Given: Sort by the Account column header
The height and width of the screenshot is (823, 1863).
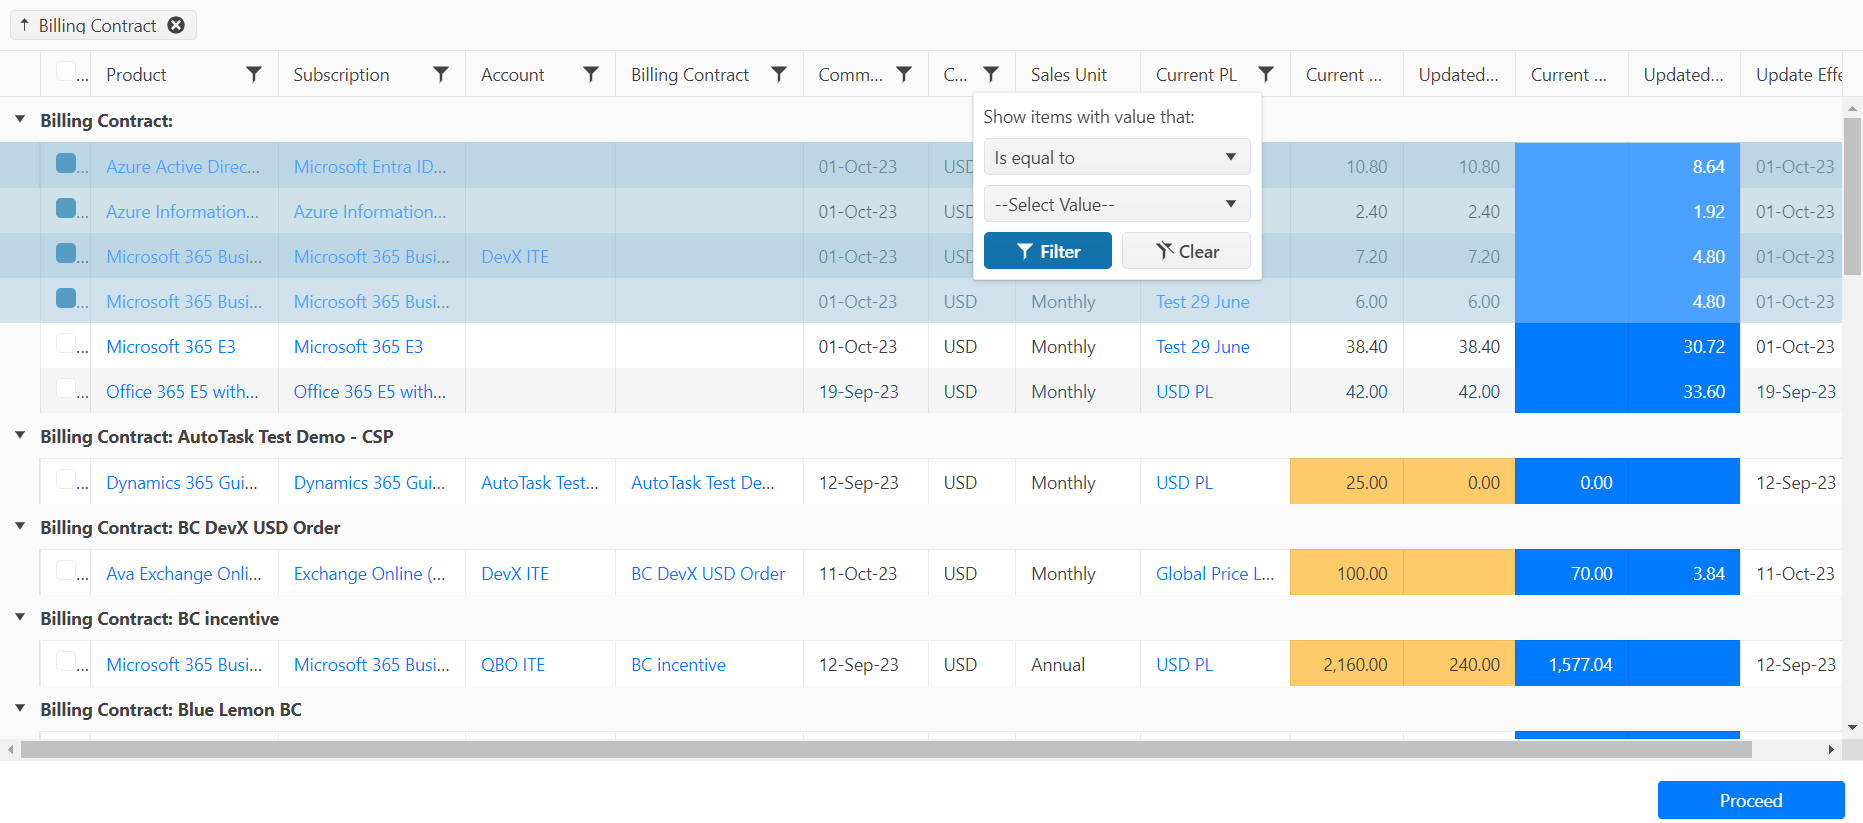Looking at the screenshot, I should (513, 75).
